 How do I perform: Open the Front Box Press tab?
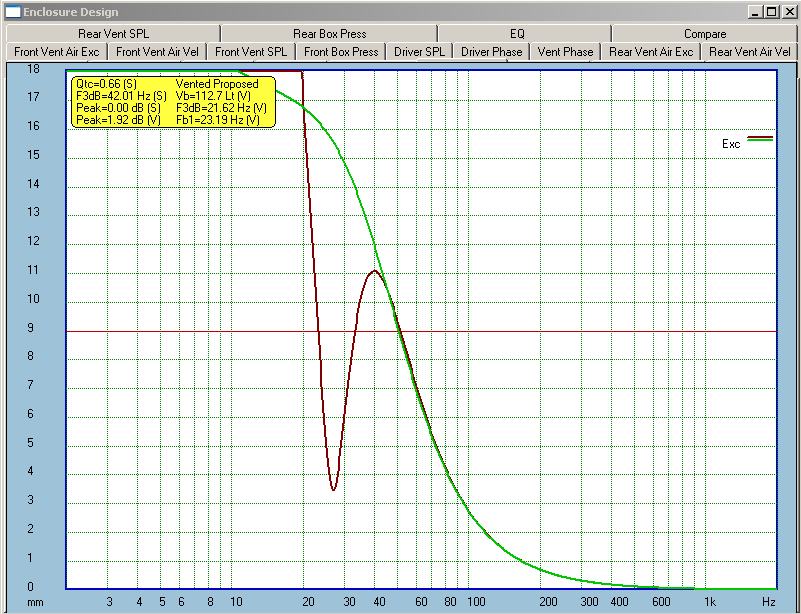tap(341, 51)
